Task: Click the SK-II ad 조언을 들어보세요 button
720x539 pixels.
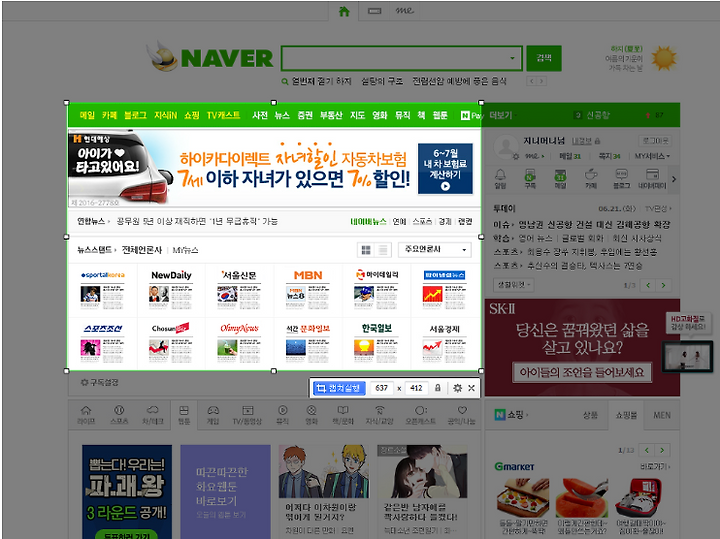Action: pyautogui.click(x=581, y=372)
